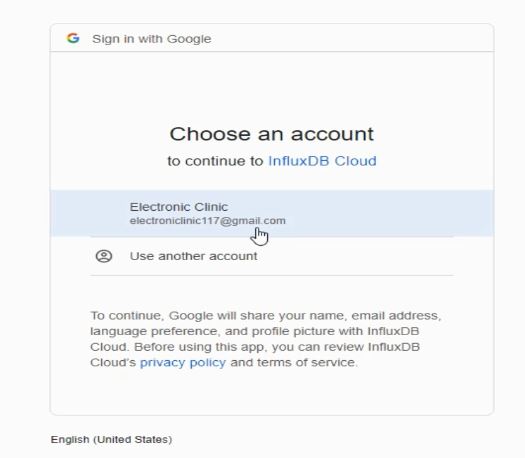Open the privacy policy link
This screenshot has height=458, width=525.
click(183, 363)
